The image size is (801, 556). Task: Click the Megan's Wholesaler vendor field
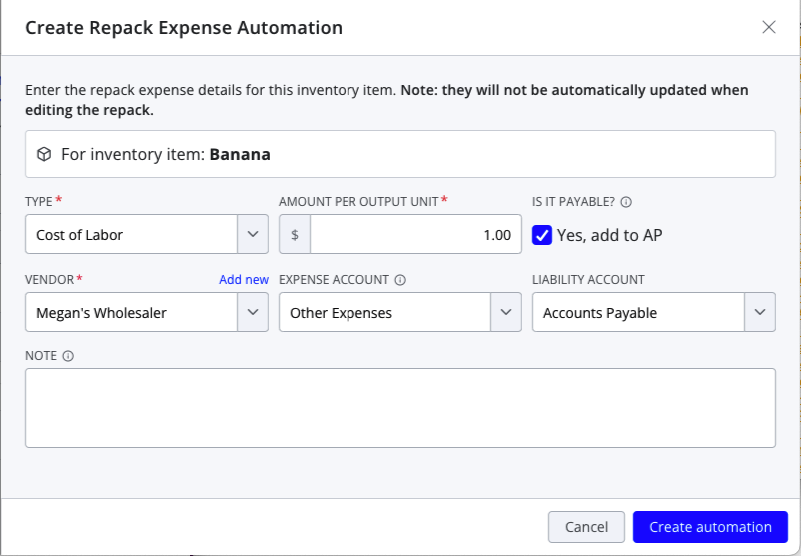click(x=132, y=312)
